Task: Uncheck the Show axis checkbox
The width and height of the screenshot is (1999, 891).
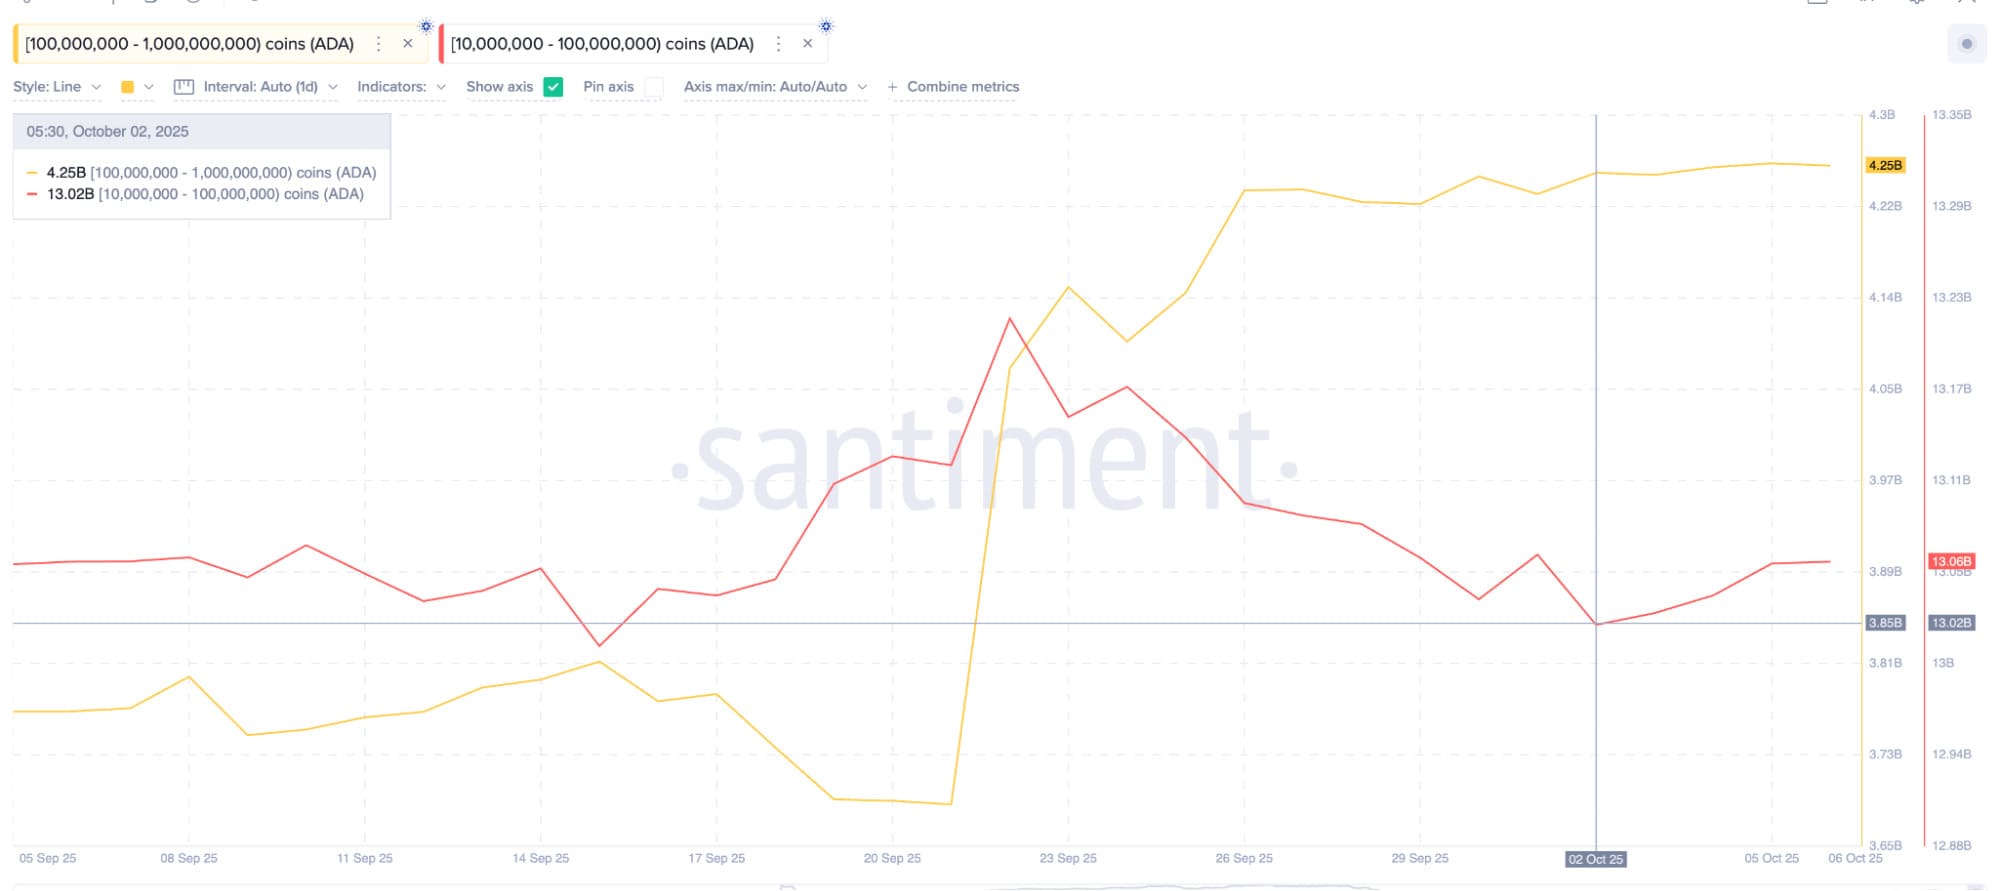Action: point(553,87)
